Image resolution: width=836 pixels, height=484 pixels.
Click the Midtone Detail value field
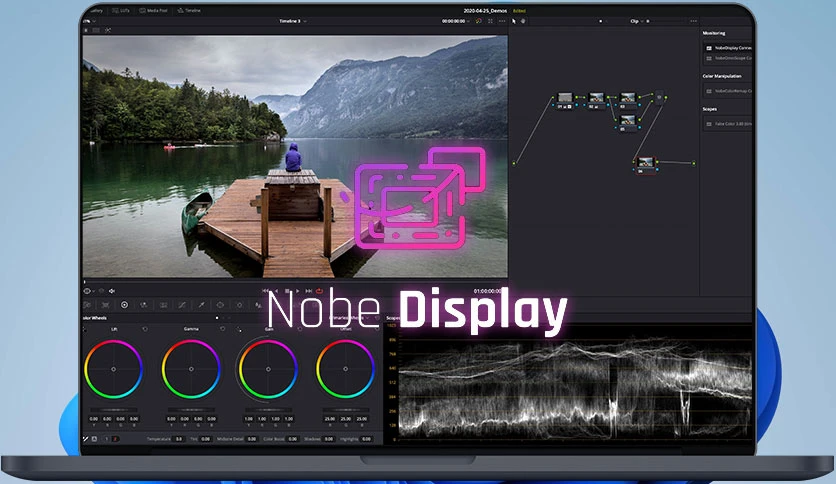click(x=252, y=439)
